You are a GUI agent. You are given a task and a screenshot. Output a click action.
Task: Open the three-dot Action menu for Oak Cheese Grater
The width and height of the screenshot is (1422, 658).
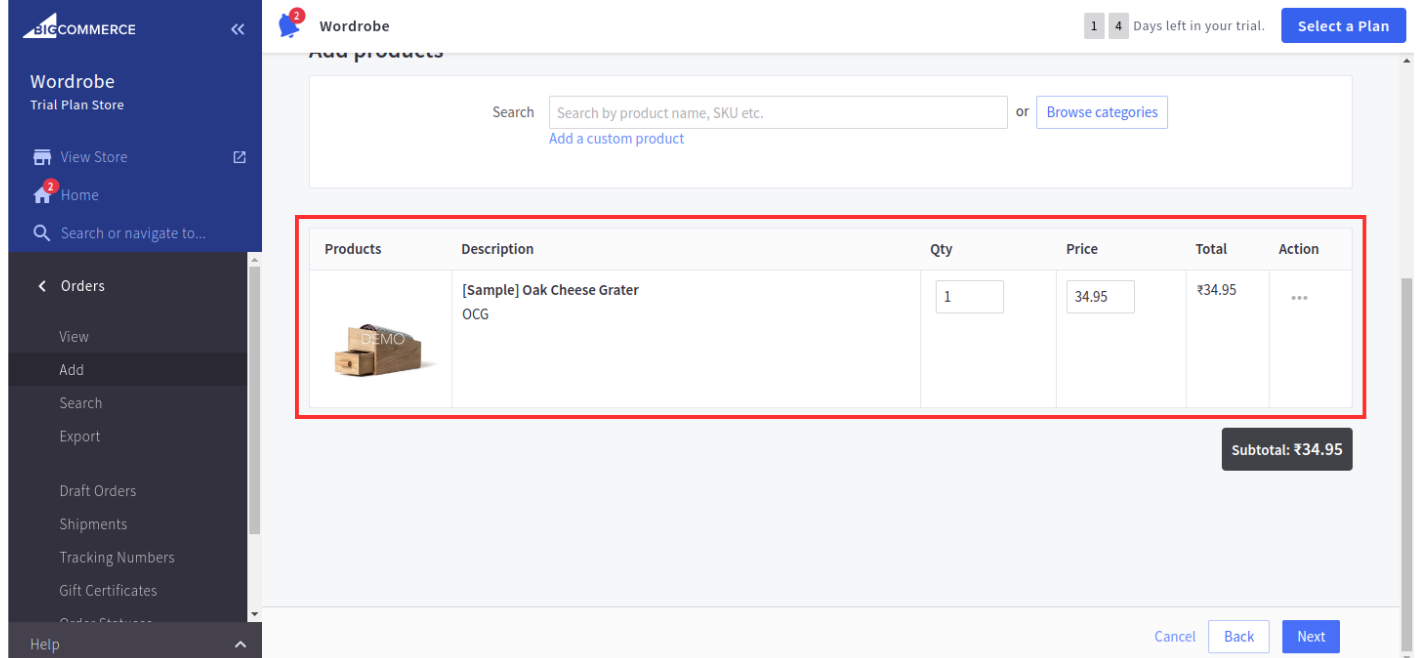click(1299, 297)
